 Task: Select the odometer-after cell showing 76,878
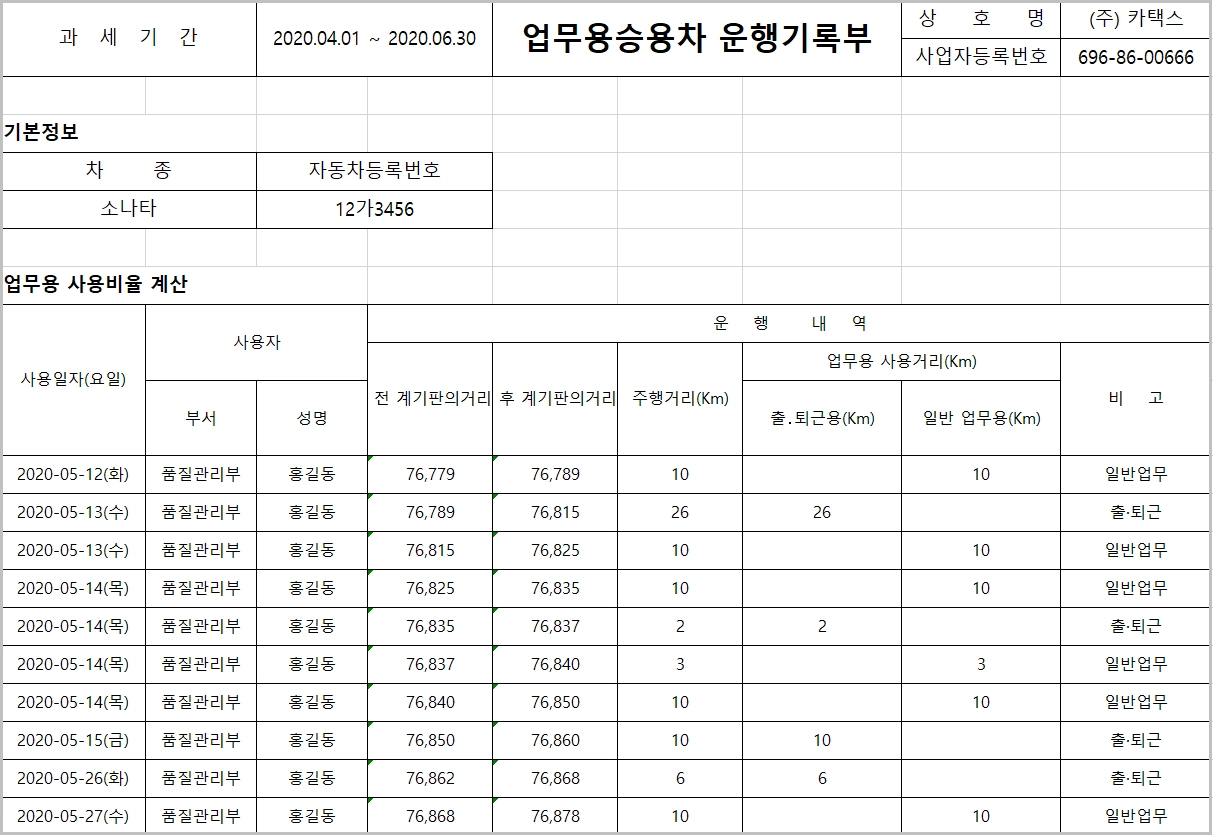pos(555,817)
